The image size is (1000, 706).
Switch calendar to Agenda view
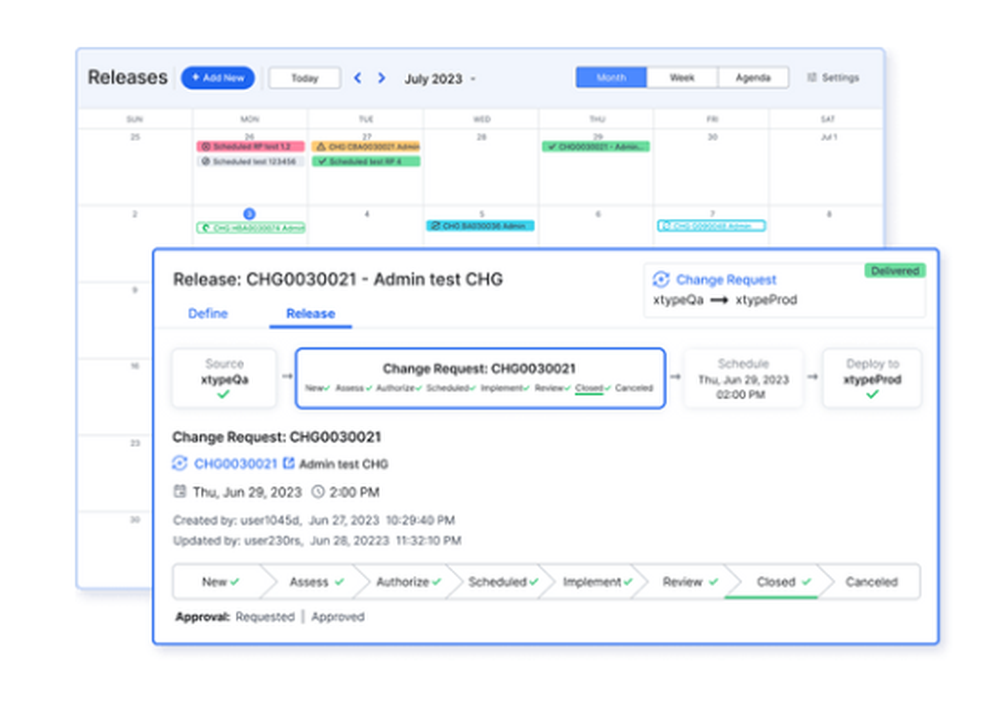pos(753,77)
